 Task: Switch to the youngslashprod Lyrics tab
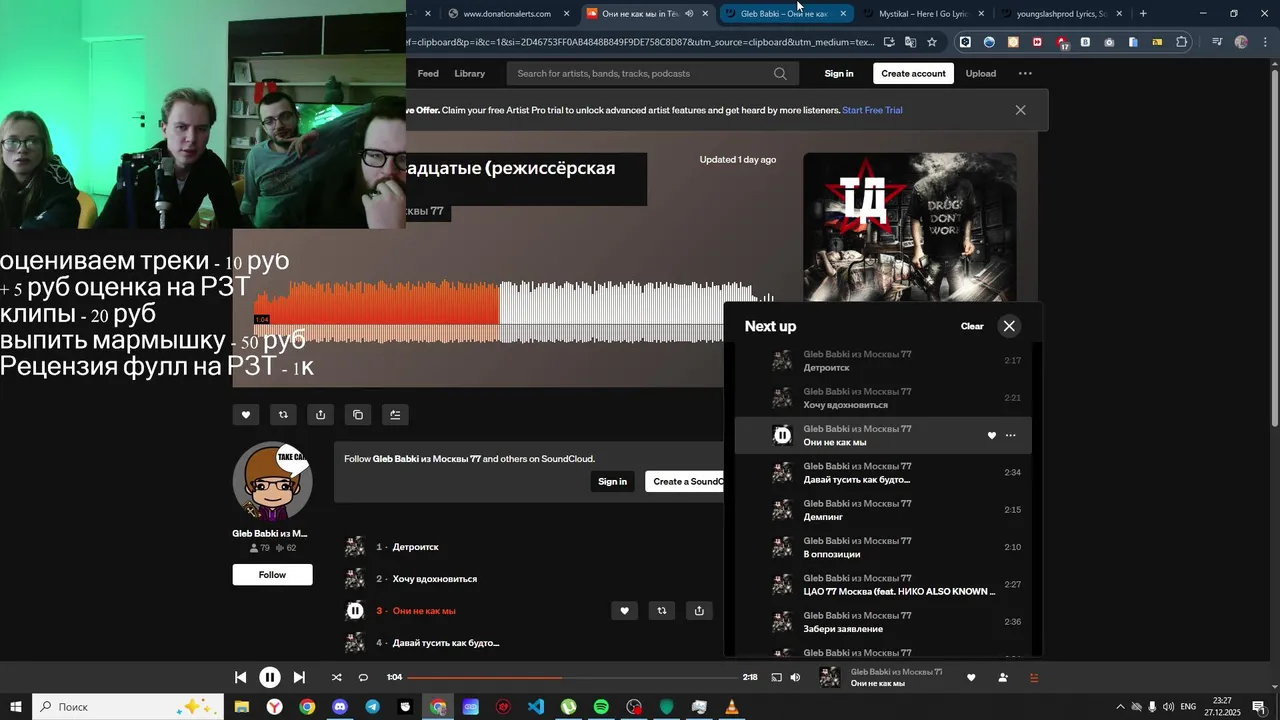[x=1060, y=14]
